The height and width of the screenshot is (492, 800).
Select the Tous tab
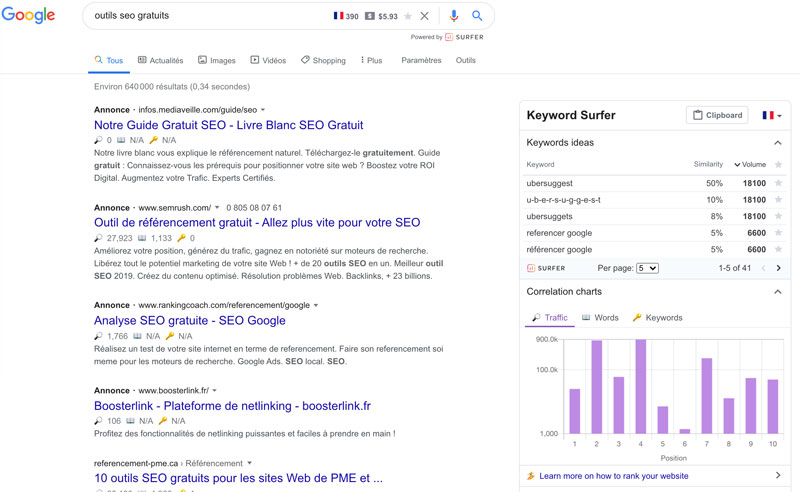109,60
